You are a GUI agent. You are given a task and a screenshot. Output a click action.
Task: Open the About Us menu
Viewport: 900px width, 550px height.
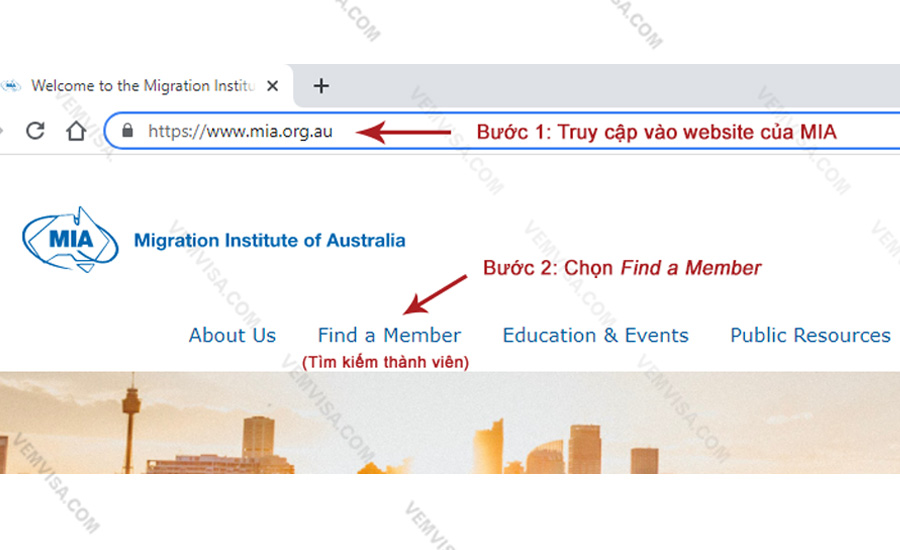pos(232,335)
